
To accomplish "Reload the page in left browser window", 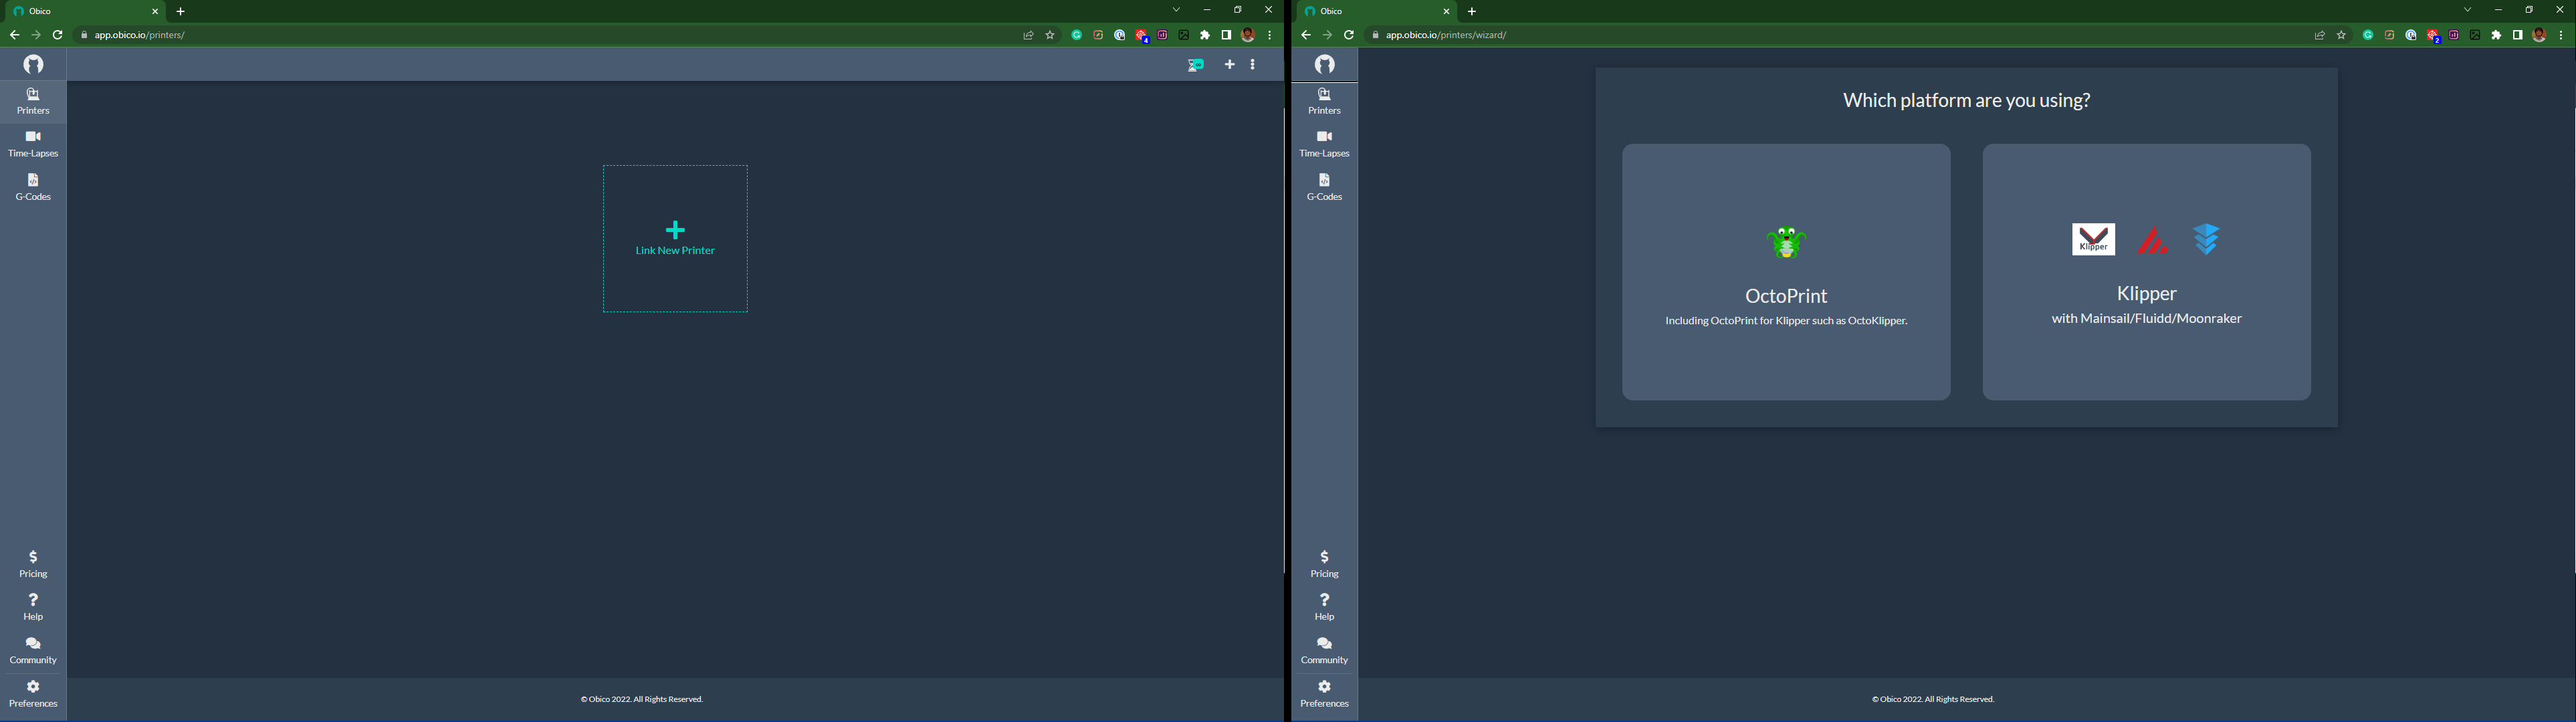I will click(x=58, y=35).
